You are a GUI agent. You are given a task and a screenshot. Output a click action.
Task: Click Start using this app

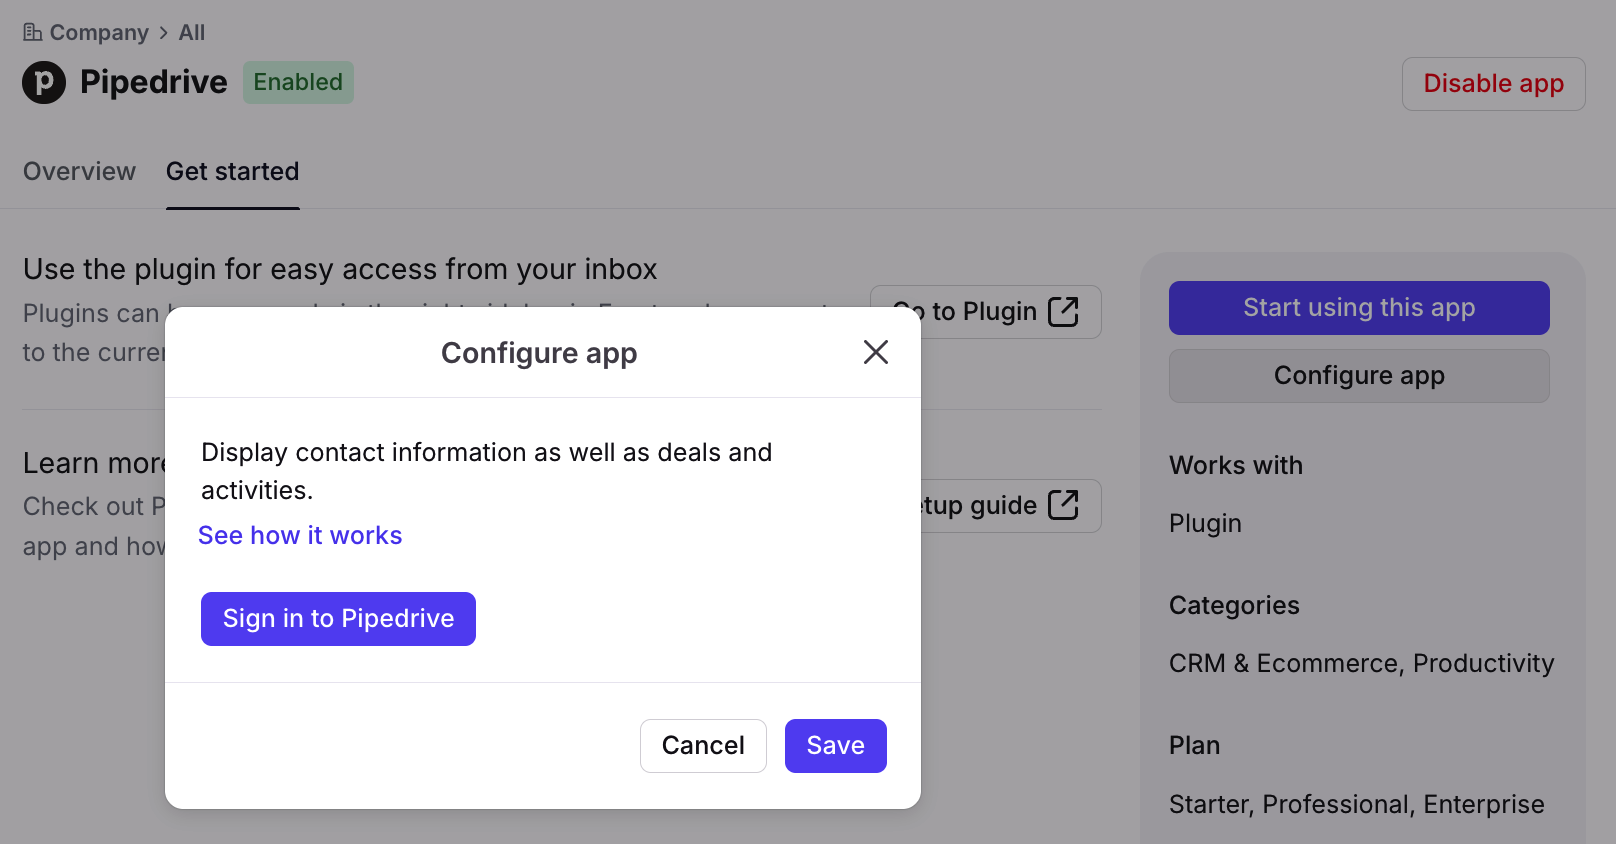1359,308
